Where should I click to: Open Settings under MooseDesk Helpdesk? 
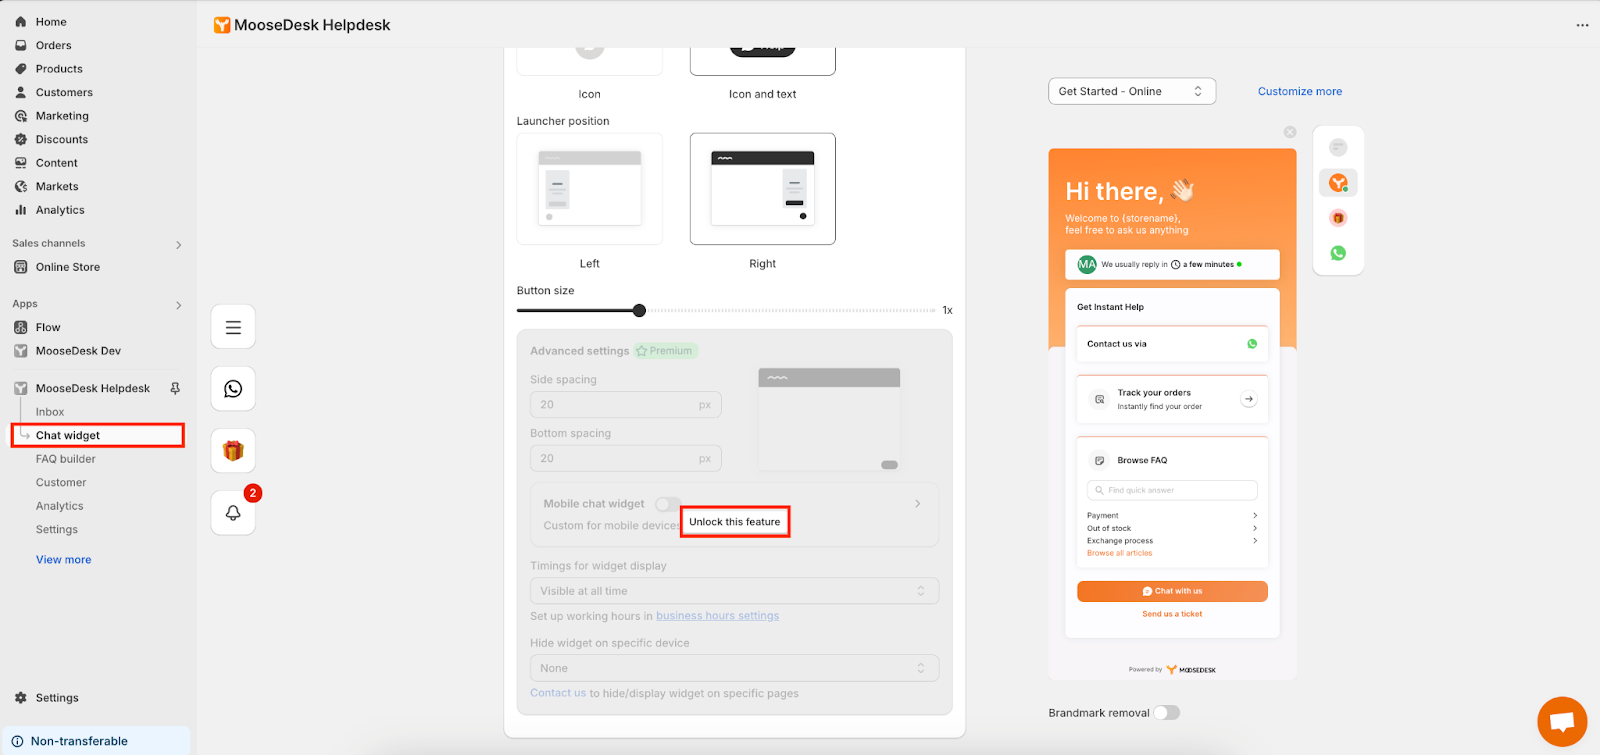(57, 529)
